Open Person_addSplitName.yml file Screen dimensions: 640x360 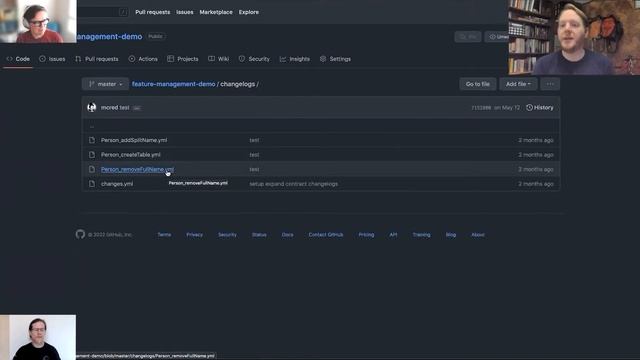pyautogui.click(x=134, y=140)
